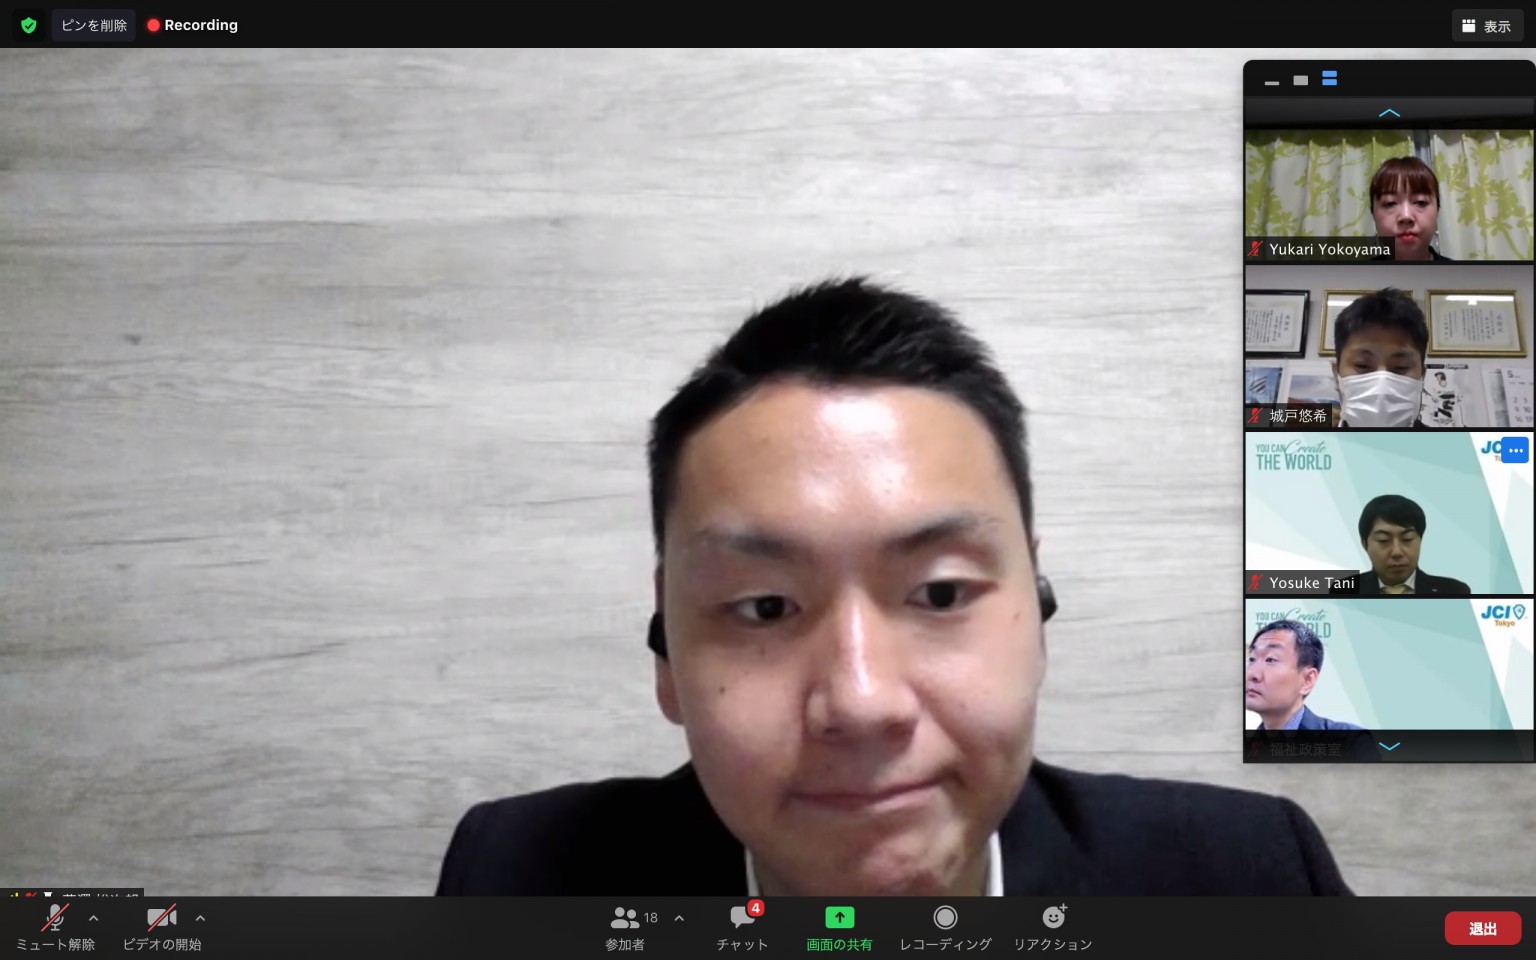Expand the participants options arrow
Screen dimensions: 1536x960
tap(679, 918)
